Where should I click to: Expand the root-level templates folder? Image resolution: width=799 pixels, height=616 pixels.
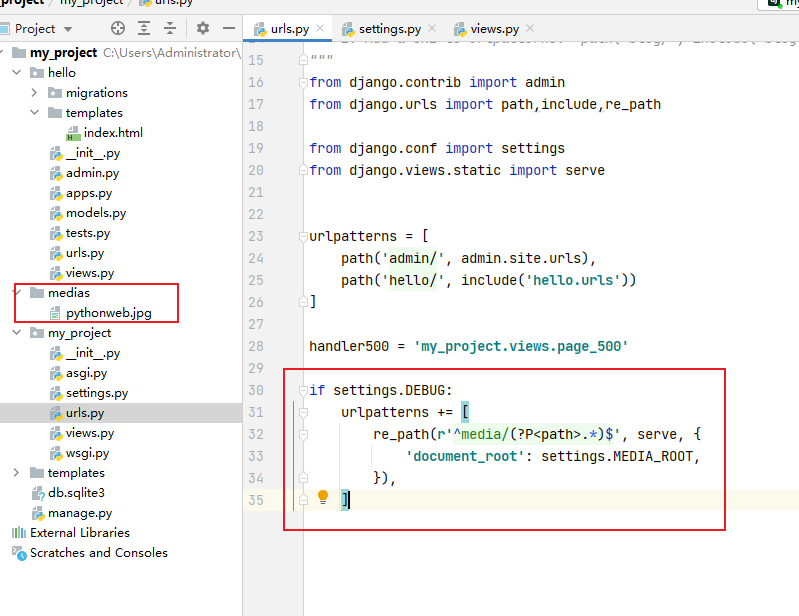click(x=16, y=473)
